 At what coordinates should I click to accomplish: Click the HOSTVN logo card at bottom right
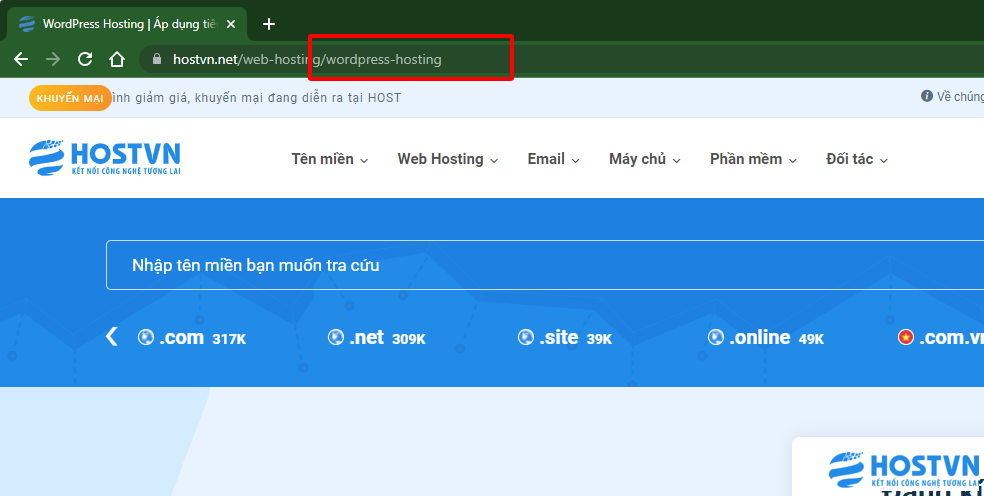(904, 470)
